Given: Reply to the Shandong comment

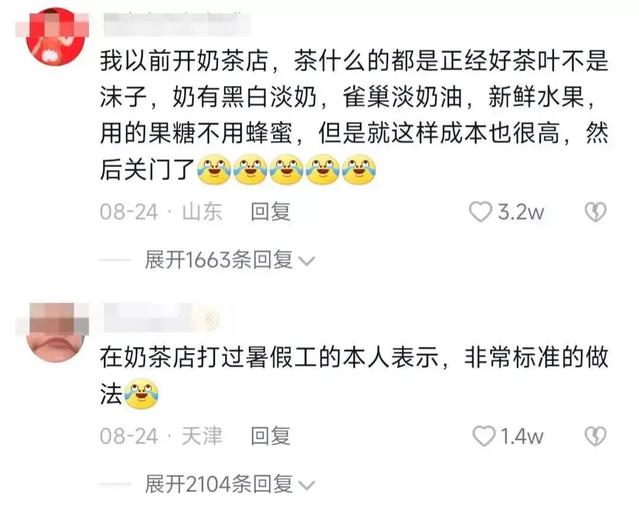Looking at the screenshot, I should click(x=270, y=212).
